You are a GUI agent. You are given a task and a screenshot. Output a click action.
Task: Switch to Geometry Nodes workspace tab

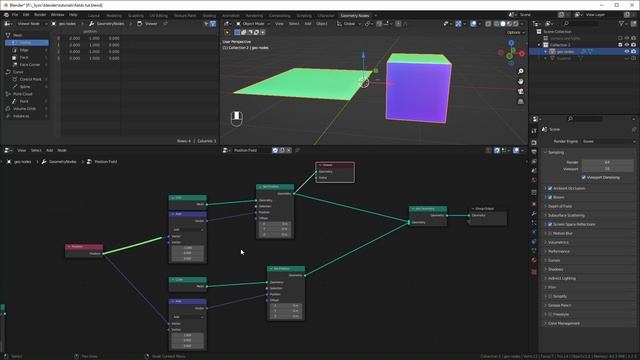tap(355, 16)
